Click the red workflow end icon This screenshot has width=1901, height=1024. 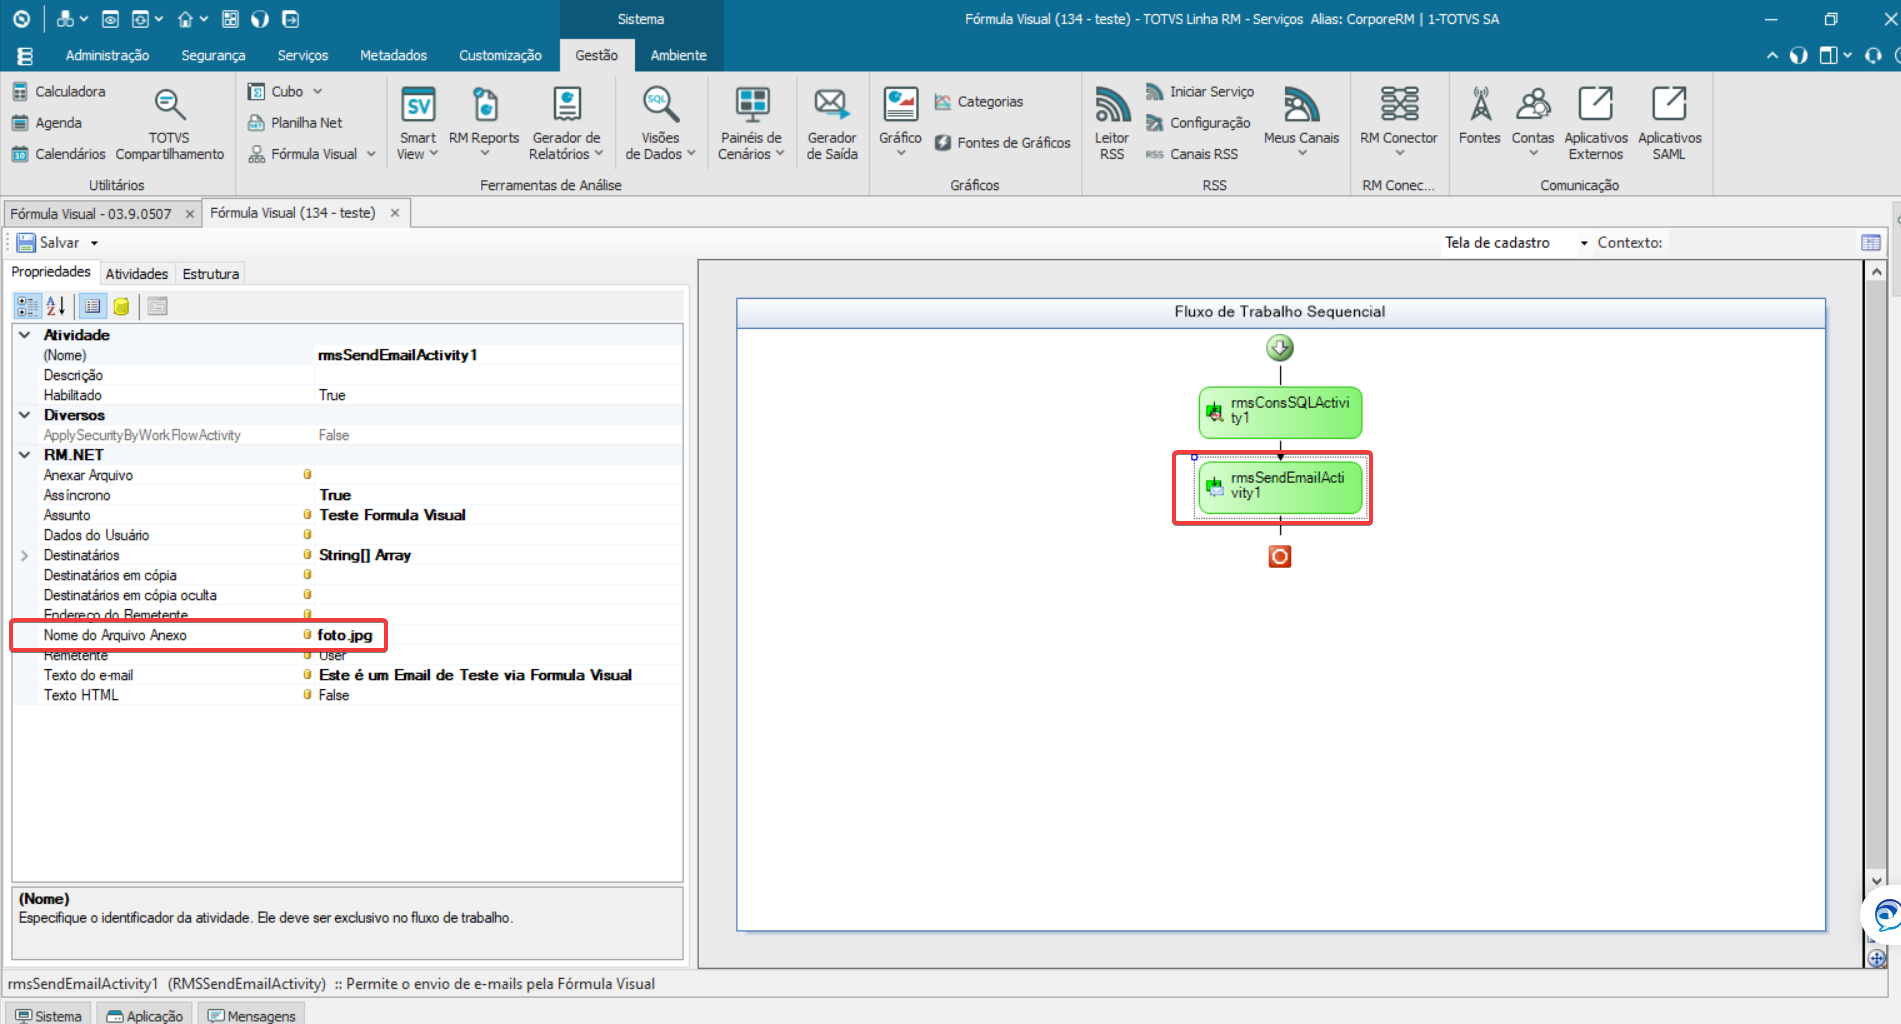coord(1280,556)
